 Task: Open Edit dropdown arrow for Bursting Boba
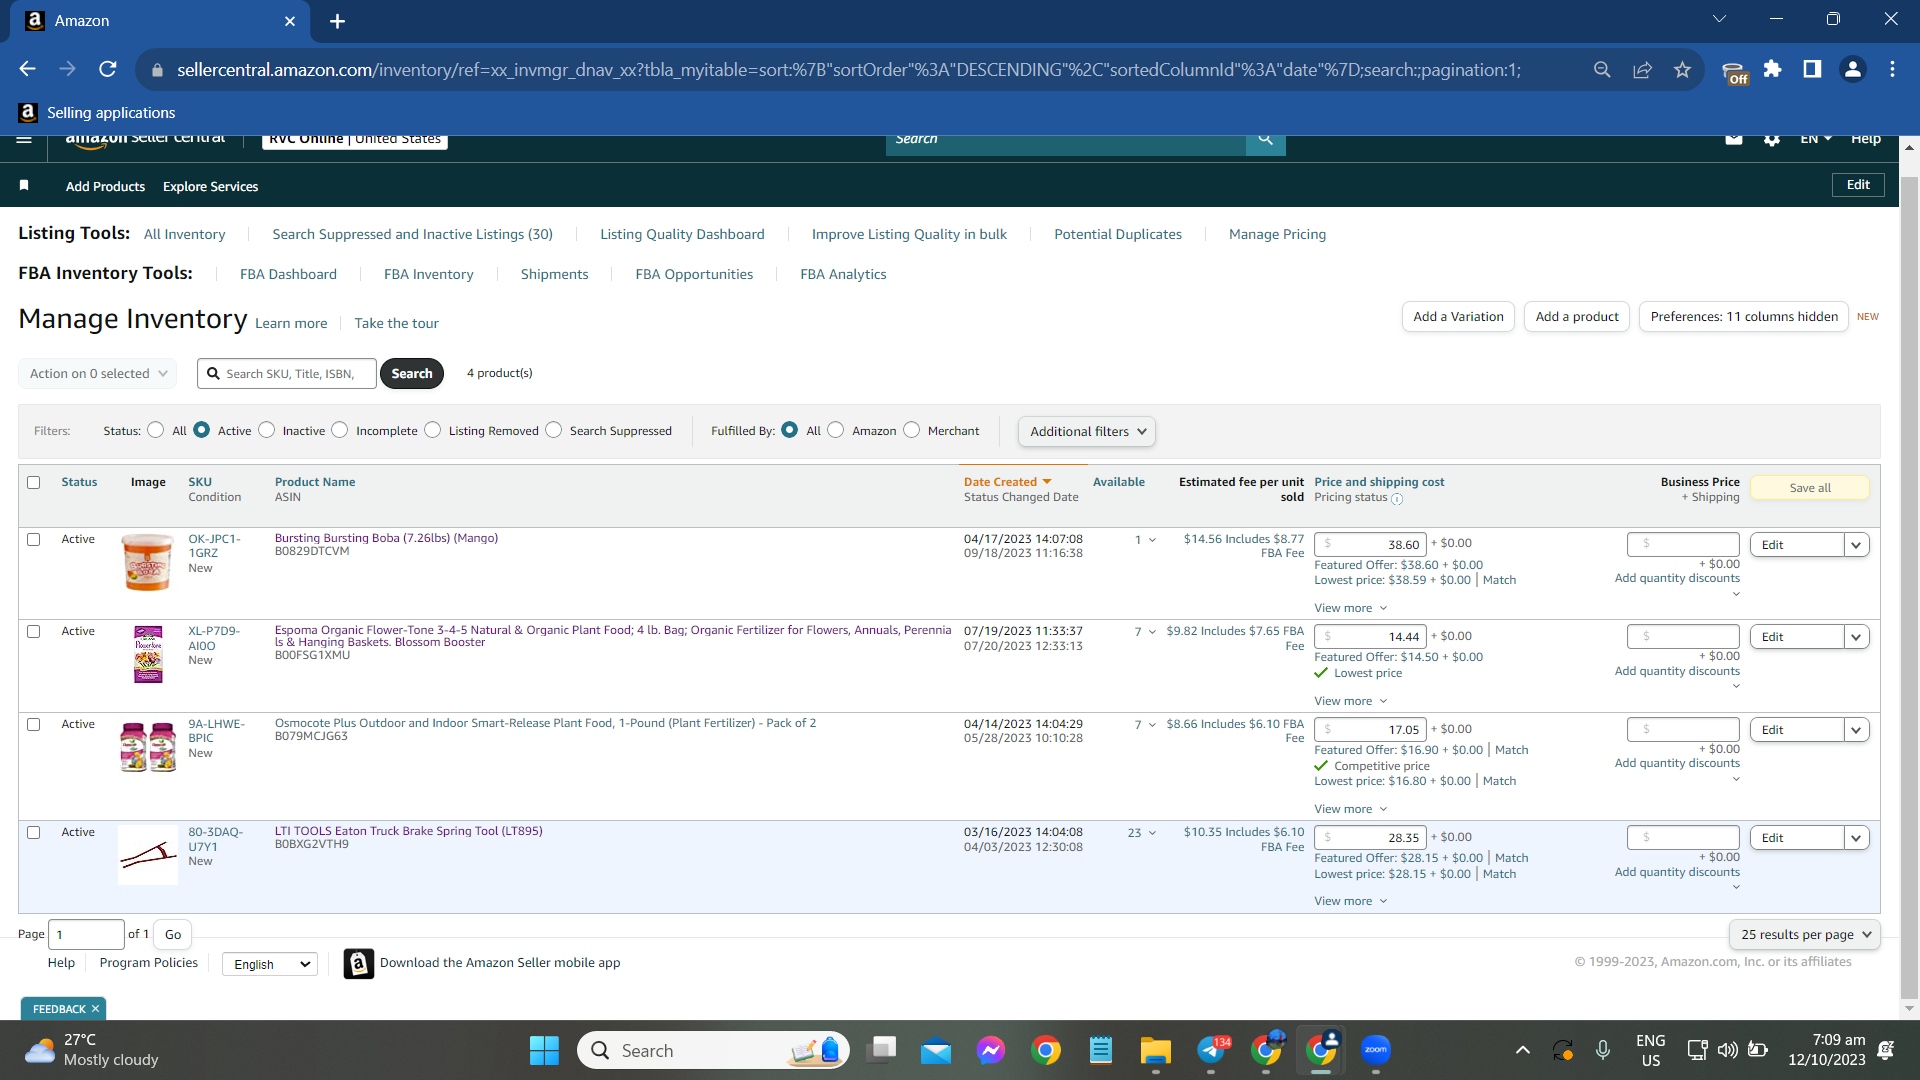pyautogui.click(x=1856, y=545)
